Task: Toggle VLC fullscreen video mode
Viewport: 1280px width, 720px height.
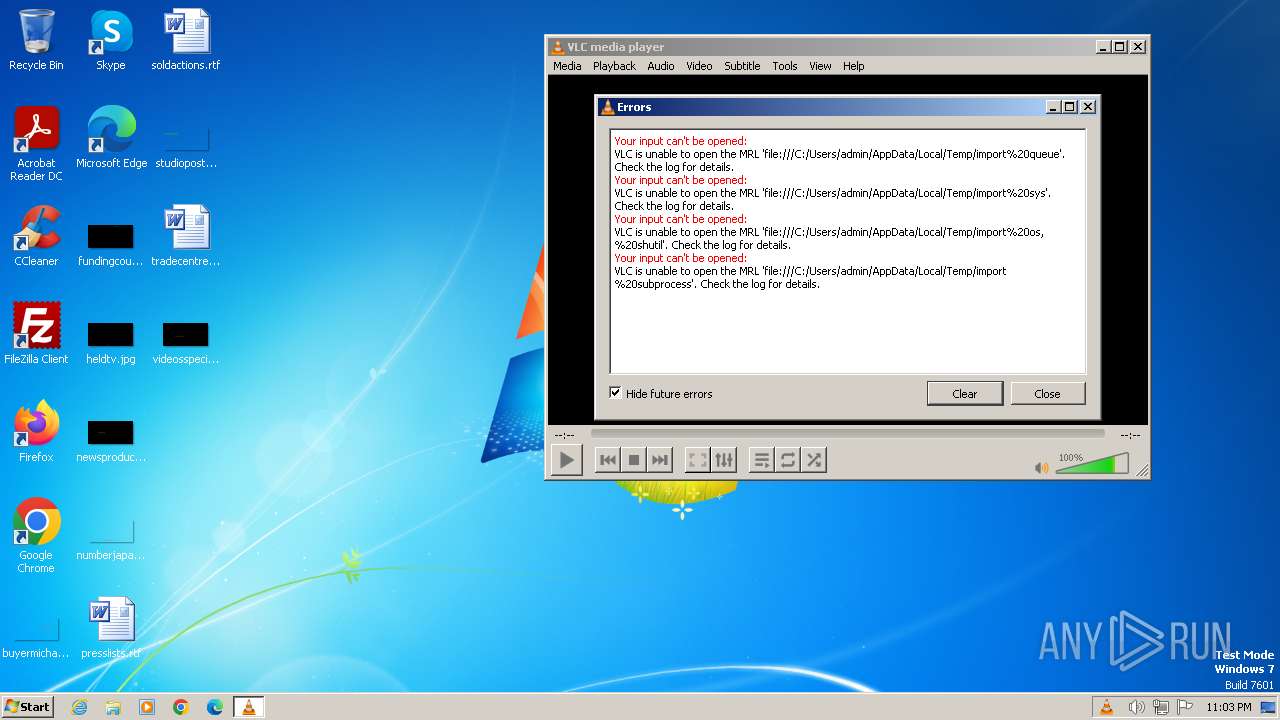Action: point(698,460)
